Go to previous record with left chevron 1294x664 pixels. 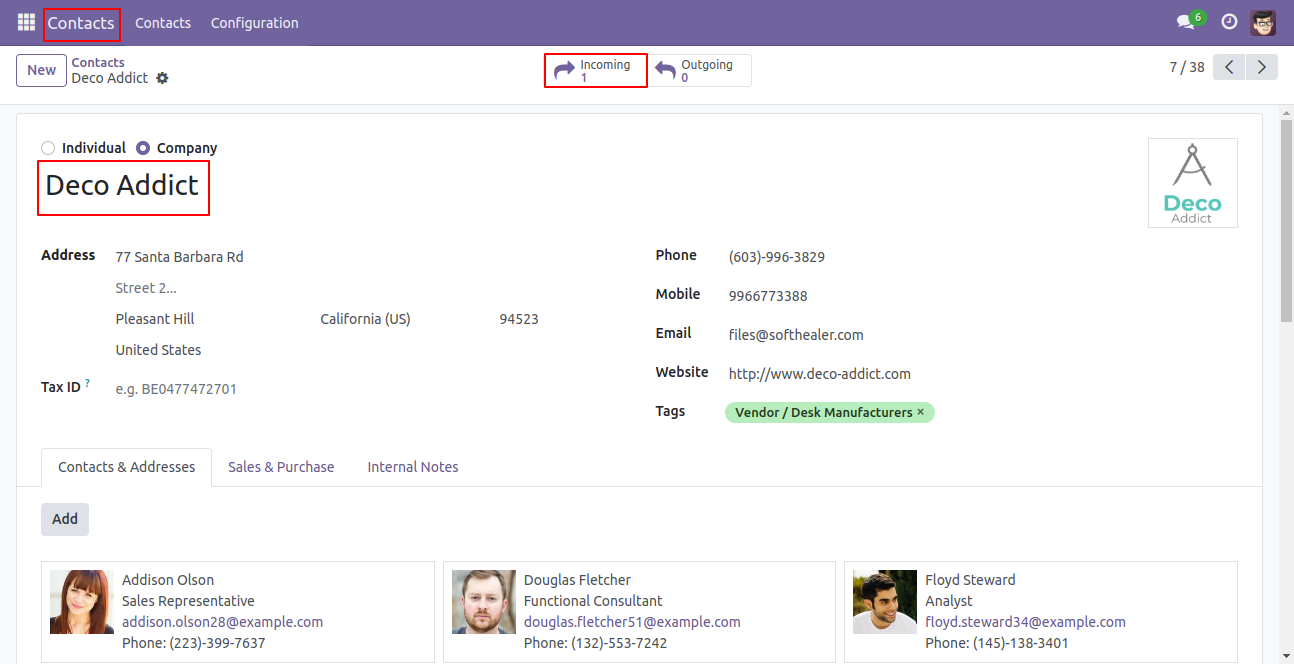click(x=1229, y=67)
